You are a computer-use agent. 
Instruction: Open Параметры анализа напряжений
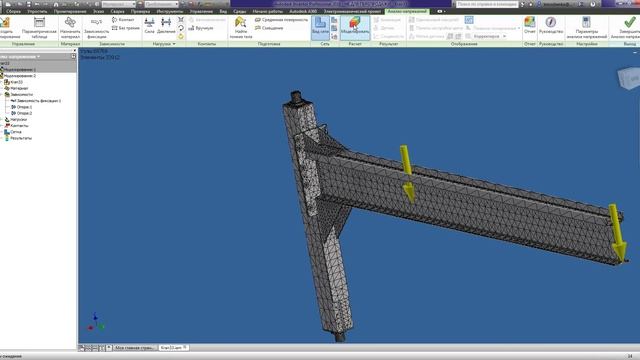[x=587, y=28]
